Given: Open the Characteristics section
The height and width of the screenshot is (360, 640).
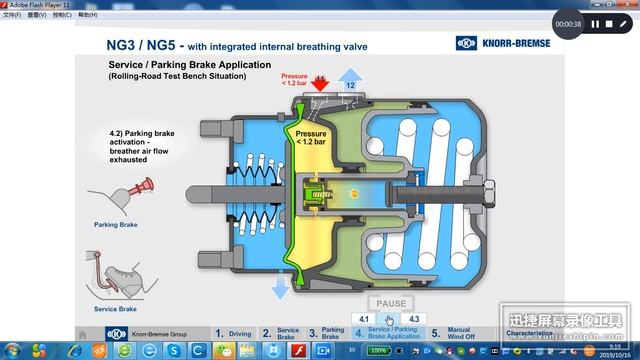Looking at the screenshot, I should pos(529,333).
